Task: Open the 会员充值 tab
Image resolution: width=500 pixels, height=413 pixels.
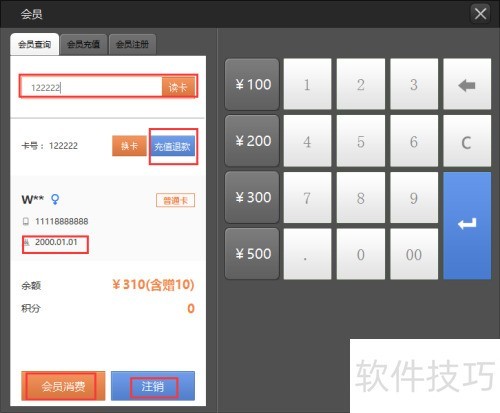Action: [x=83, y=44]
